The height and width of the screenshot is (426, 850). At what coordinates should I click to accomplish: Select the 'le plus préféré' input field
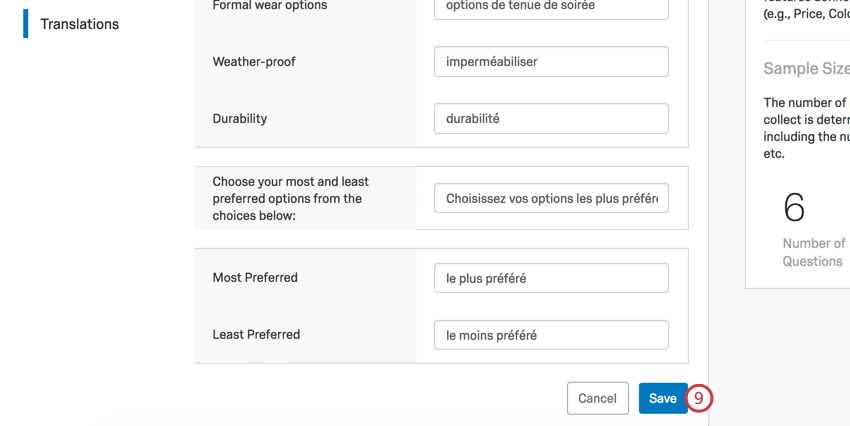coord(551,278)
